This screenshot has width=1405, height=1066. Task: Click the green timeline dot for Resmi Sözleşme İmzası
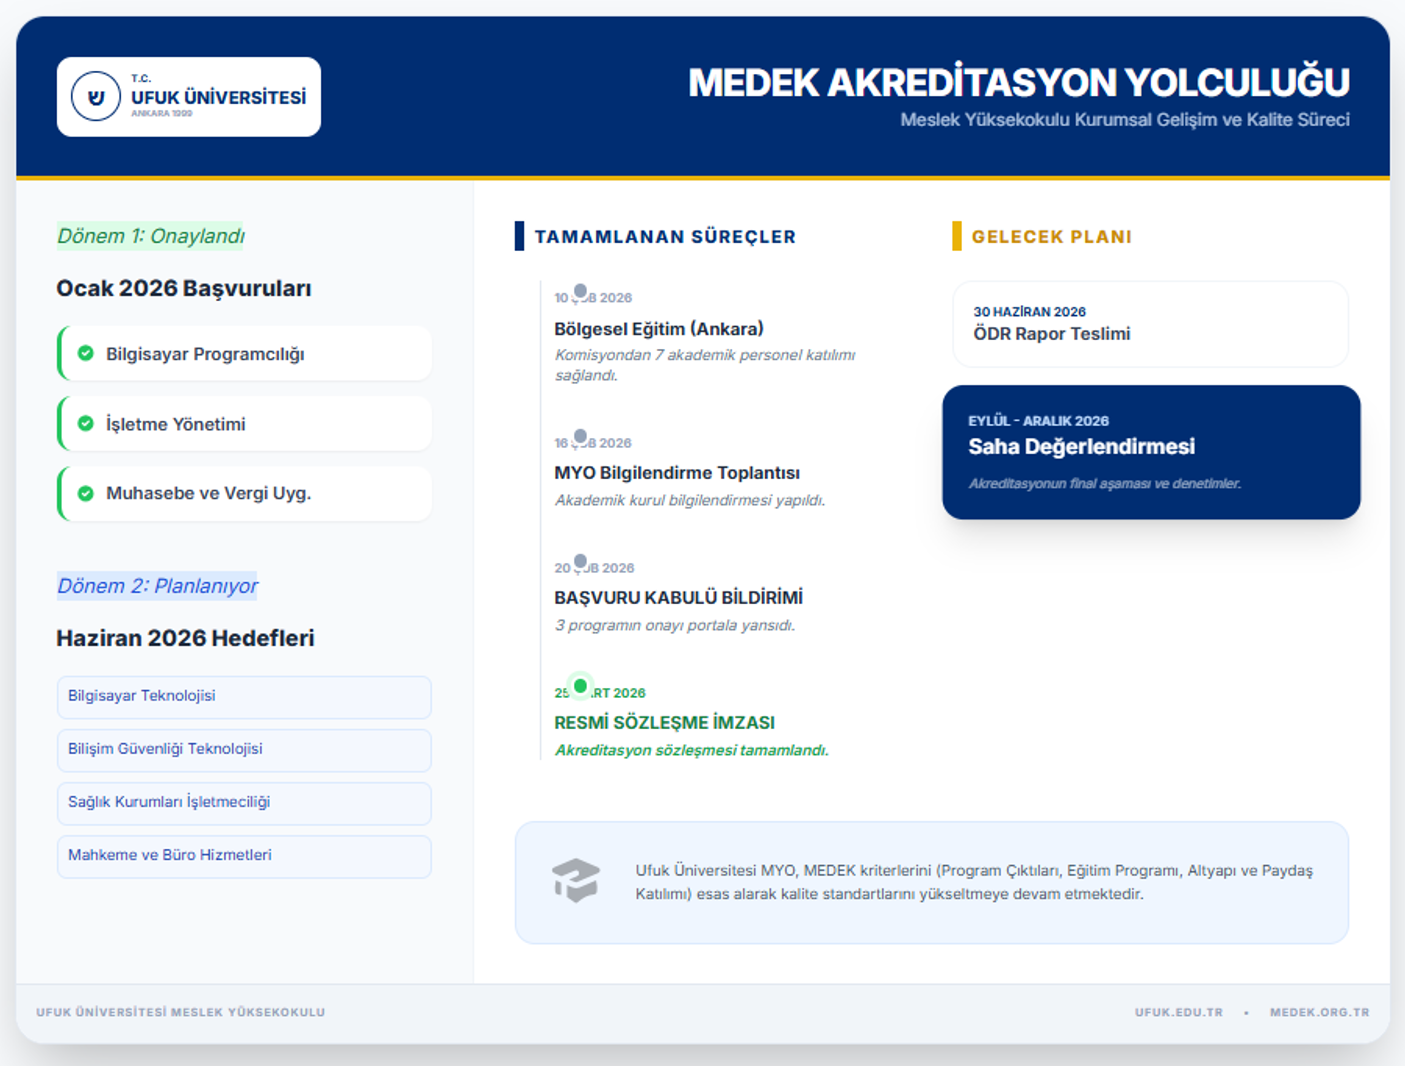[x=580, y=686]
